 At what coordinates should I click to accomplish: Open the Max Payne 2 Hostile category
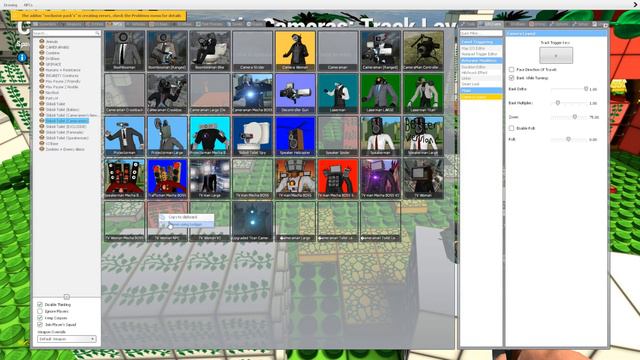point(62,87)
